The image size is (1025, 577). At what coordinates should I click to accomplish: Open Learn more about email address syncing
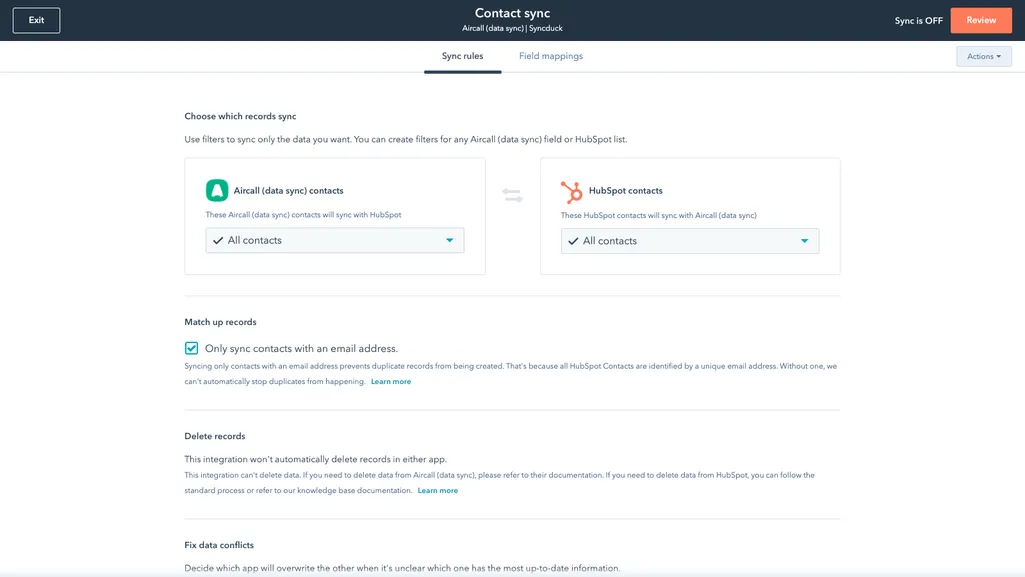coord(391,381)
